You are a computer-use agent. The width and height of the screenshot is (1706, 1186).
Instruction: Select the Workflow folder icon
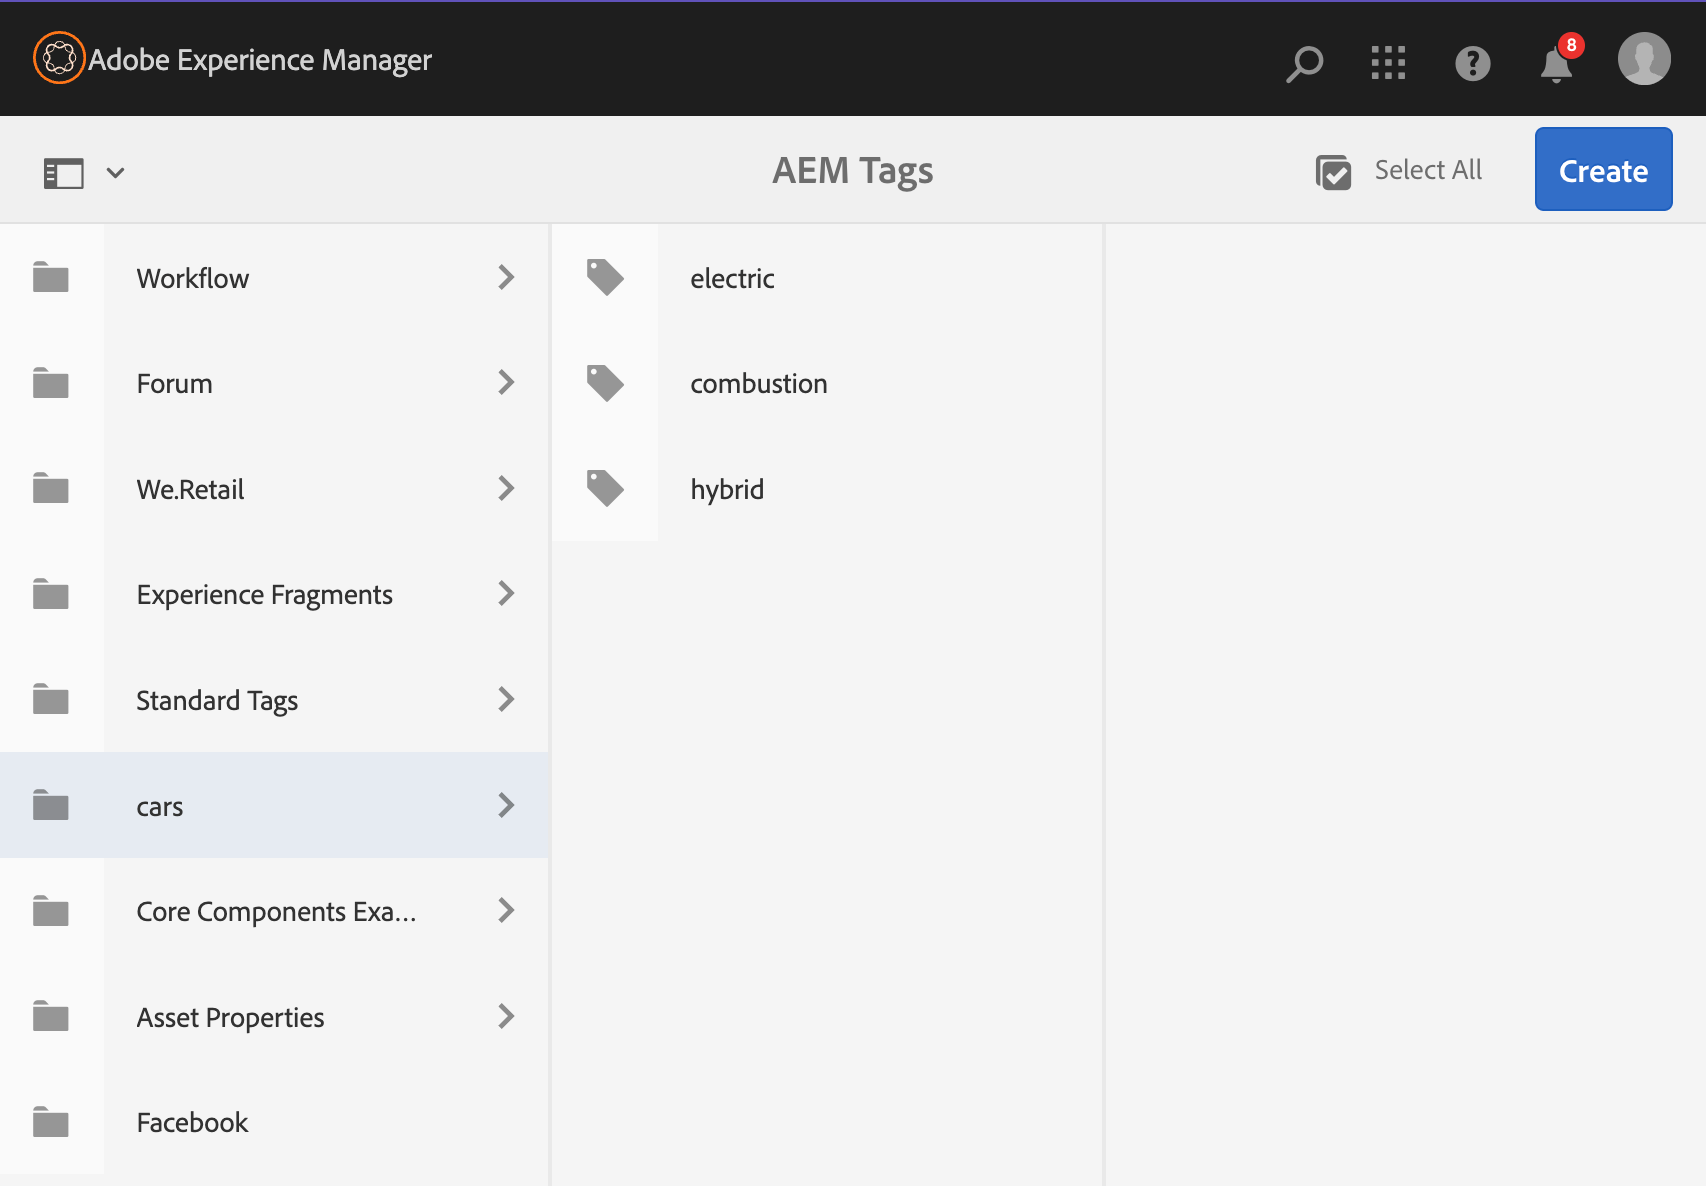(x=51, y=277)
